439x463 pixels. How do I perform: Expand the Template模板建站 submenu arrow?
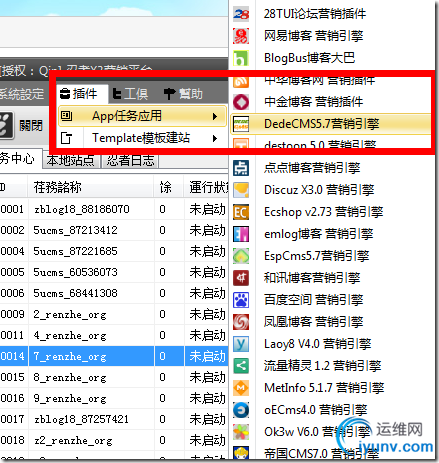coord(215,138)
